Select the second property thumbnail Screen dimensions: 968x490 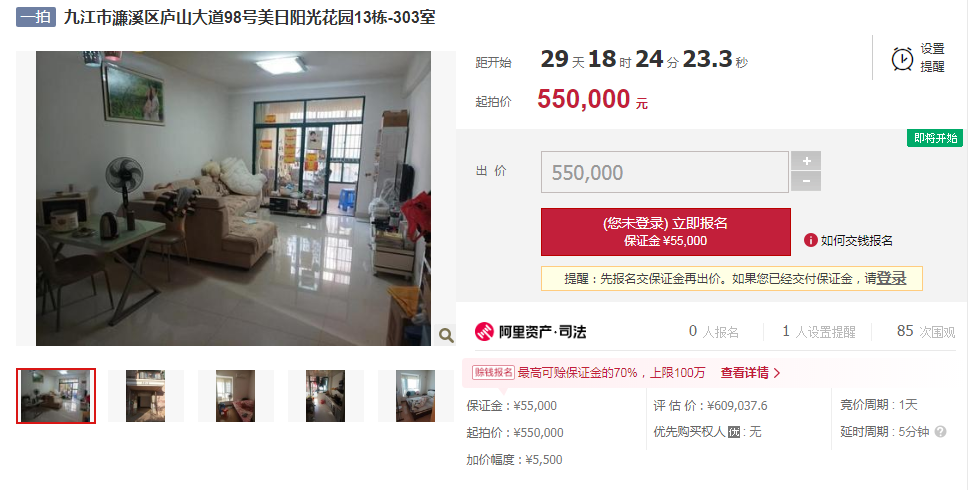(146, 396)
